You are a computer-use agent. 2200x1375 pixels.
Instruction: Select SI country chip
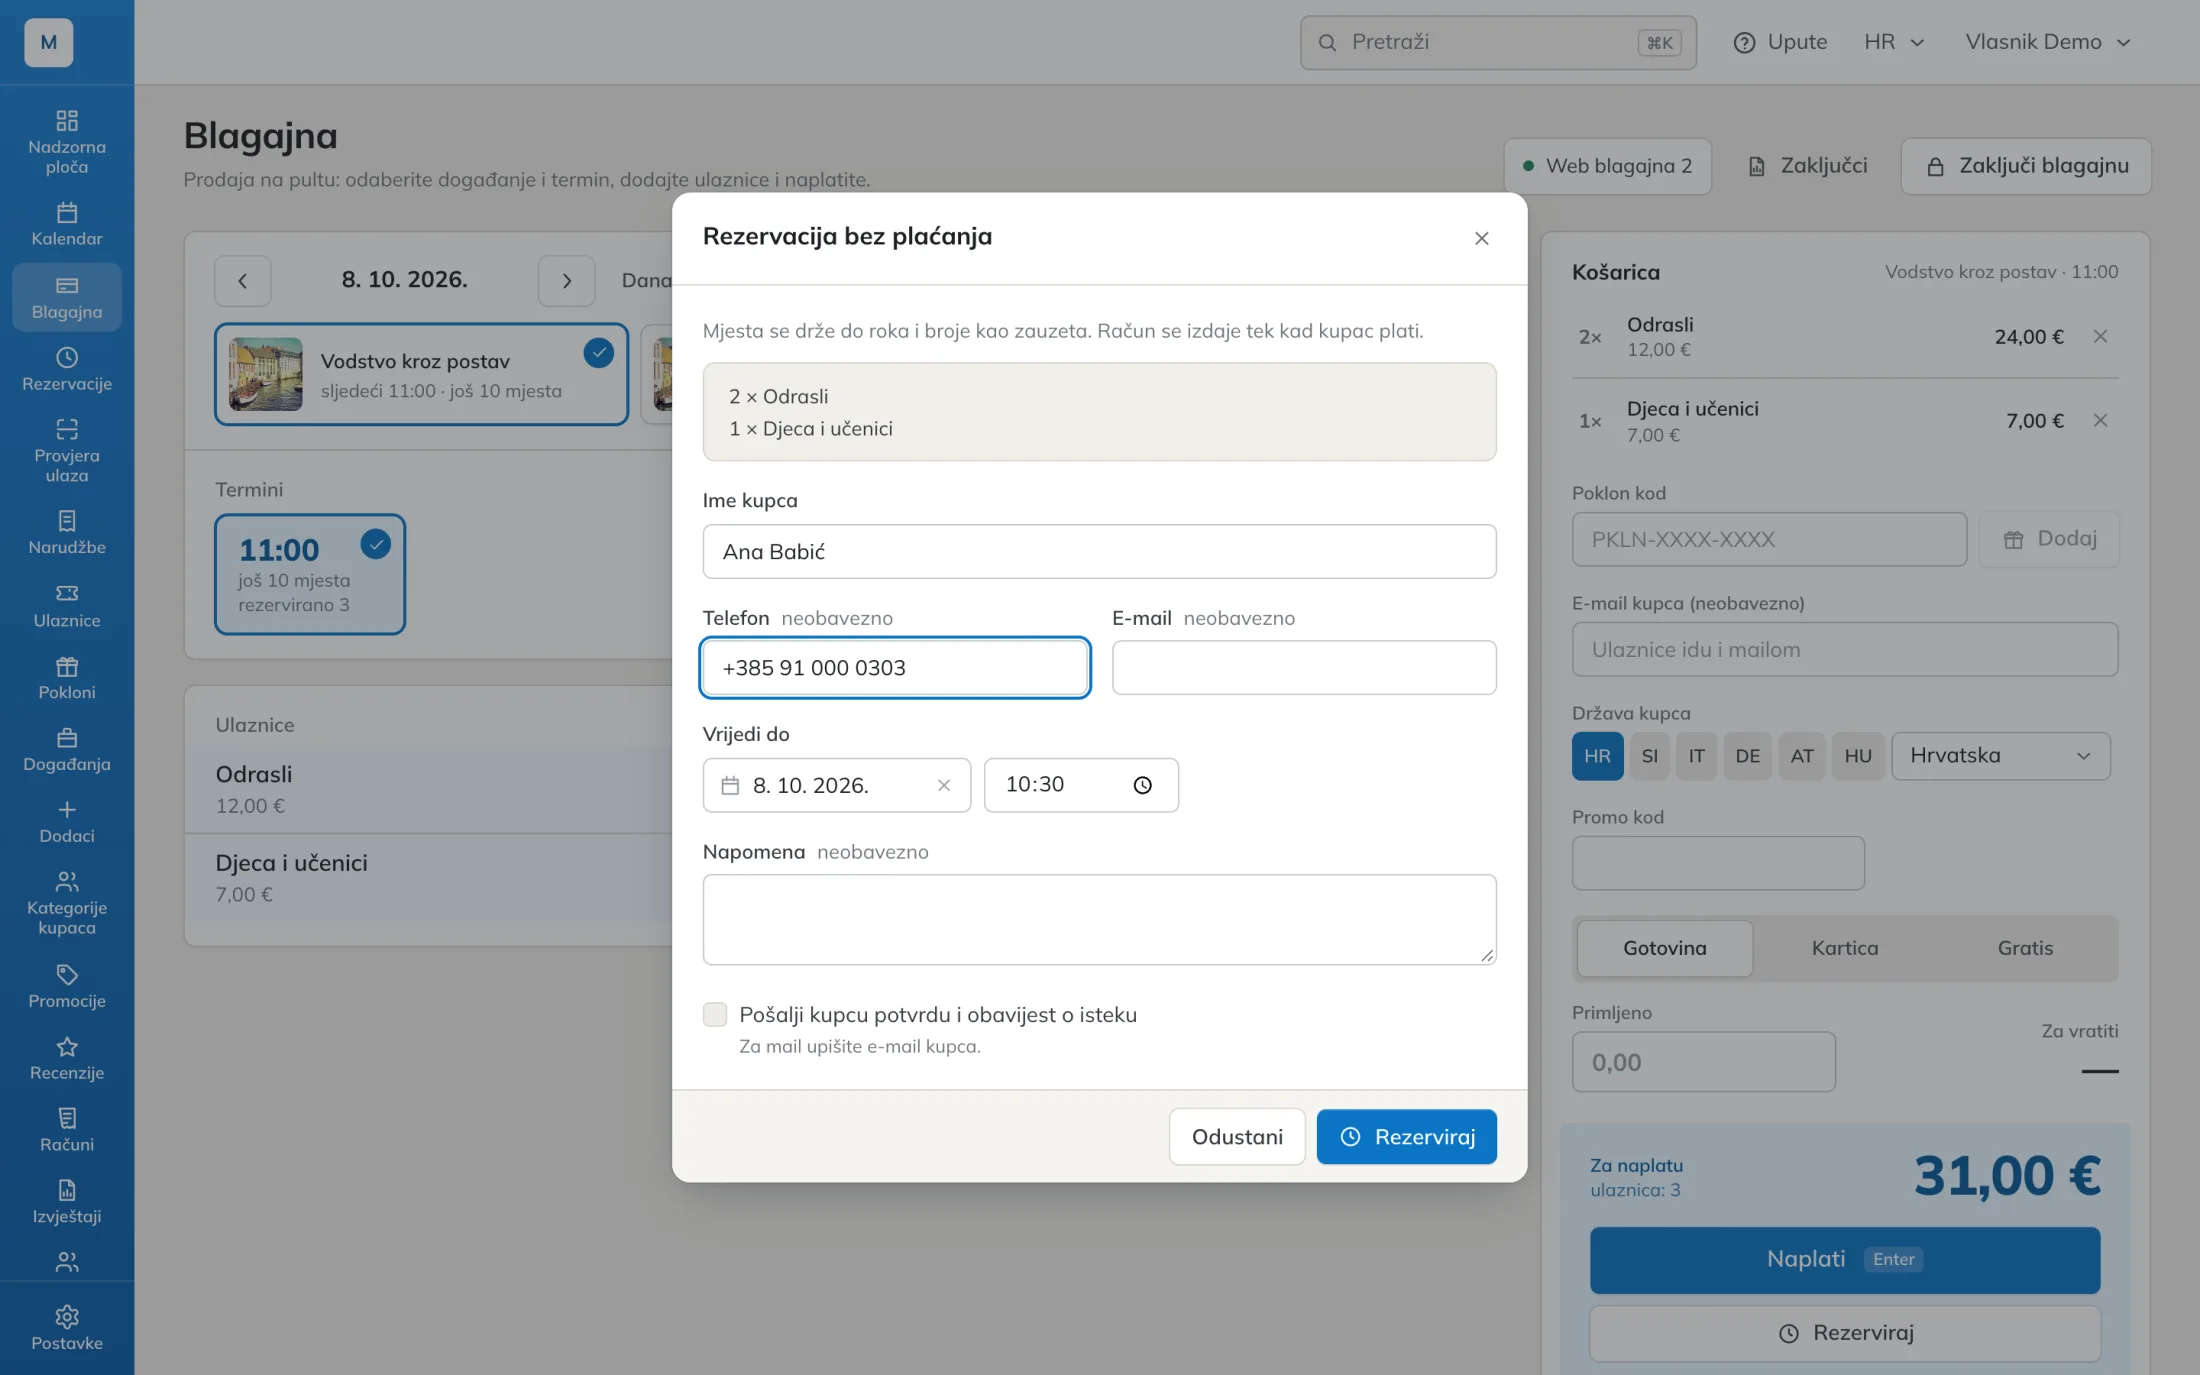[x=1649, y=756]
